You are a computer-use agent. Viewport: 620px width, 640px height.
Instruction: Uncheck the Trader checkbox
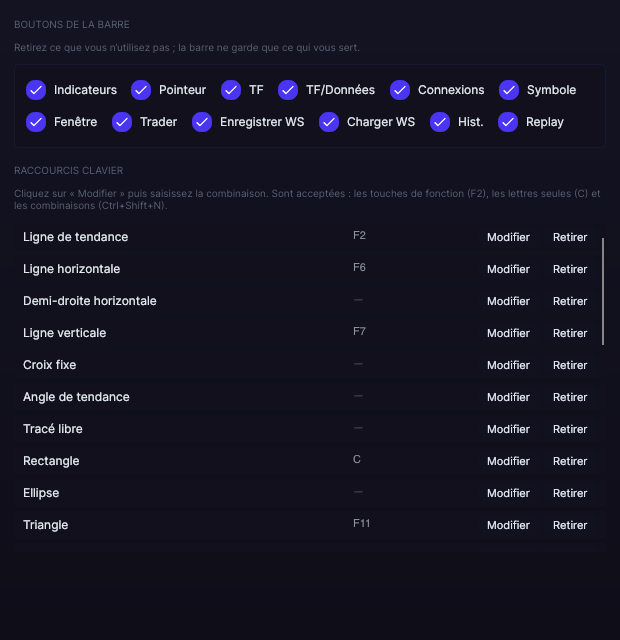click(122, 122)
